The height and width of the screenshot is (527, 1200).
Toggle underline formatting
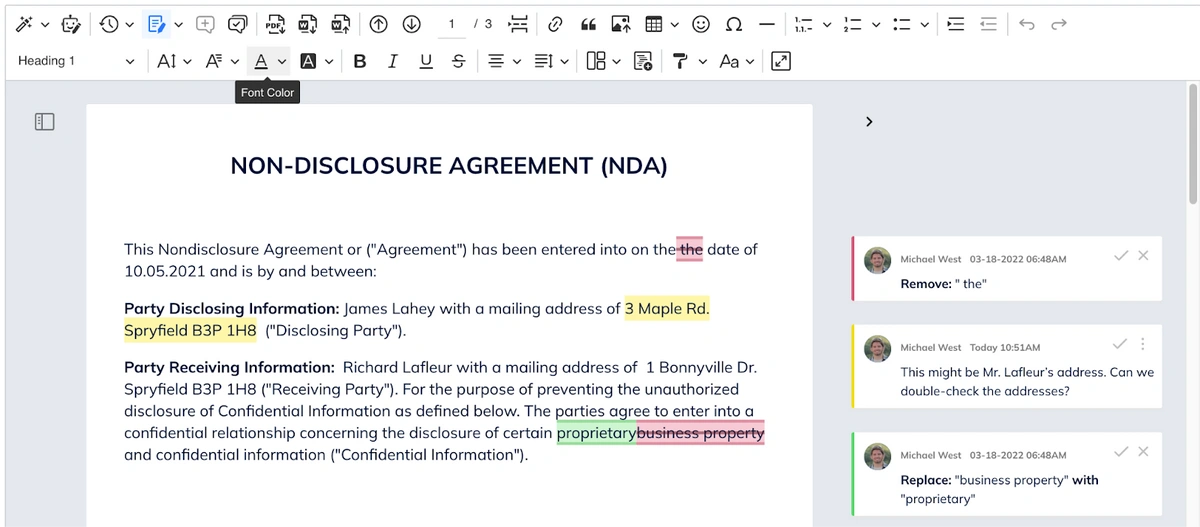click(x=426, y=61)
